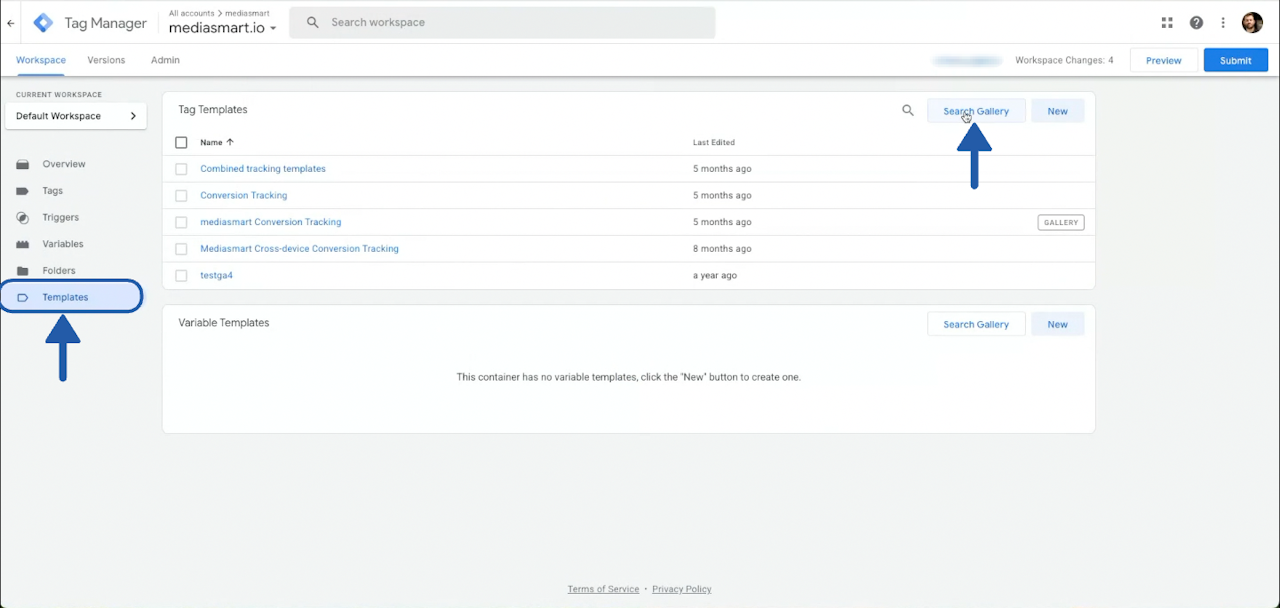The image size is (1280, 608).
Task: Click the Tag Manager logo icon
Action: [43, 22]
